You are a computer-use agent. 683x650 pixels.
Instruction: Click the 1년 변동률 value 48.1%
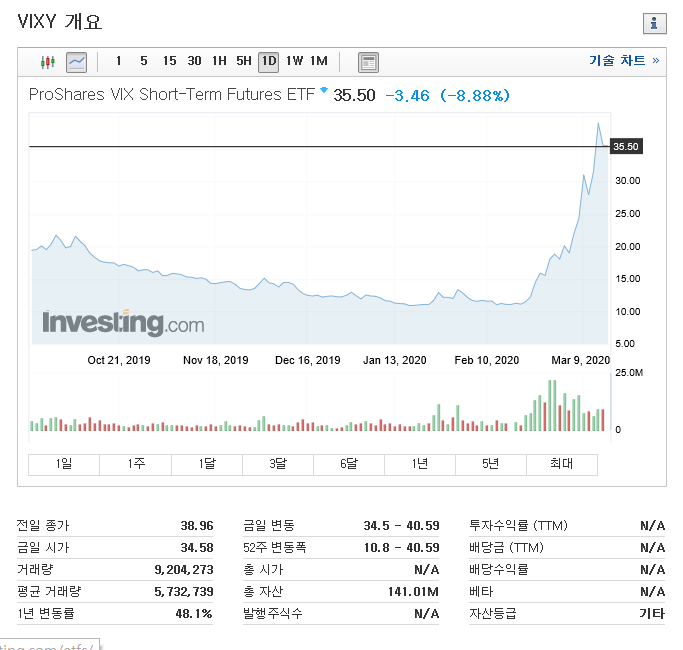(x=194, y=614)
